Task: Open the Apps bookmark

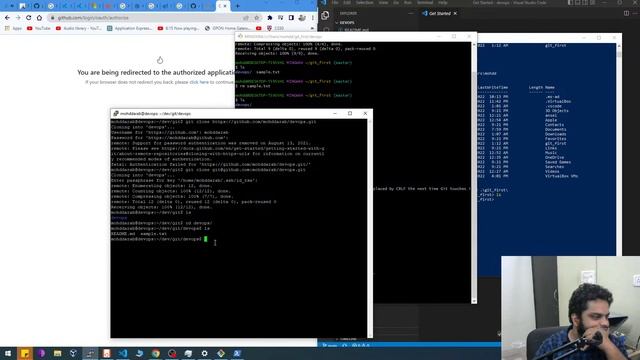Action: (x=13, y=28)
